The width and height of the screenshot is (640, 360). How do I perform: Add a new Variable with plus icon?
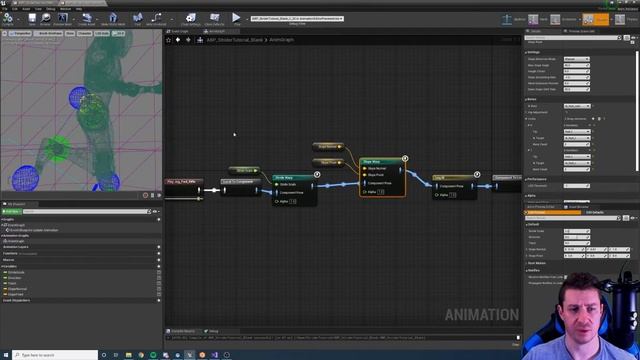(x=159, y=267)
